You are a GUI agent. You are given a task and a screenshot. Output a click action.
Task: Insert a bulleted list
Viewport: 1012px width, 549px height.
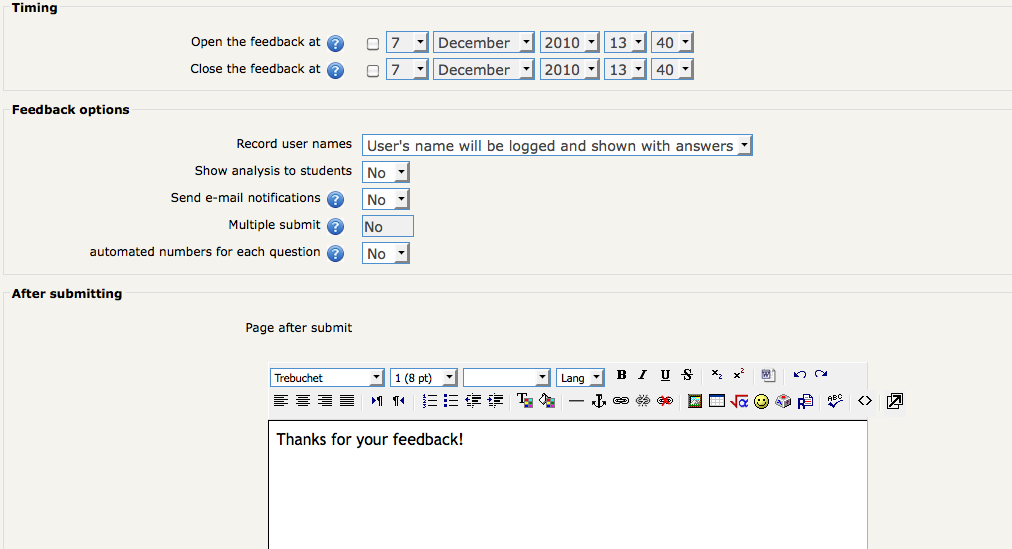point(451,401)
